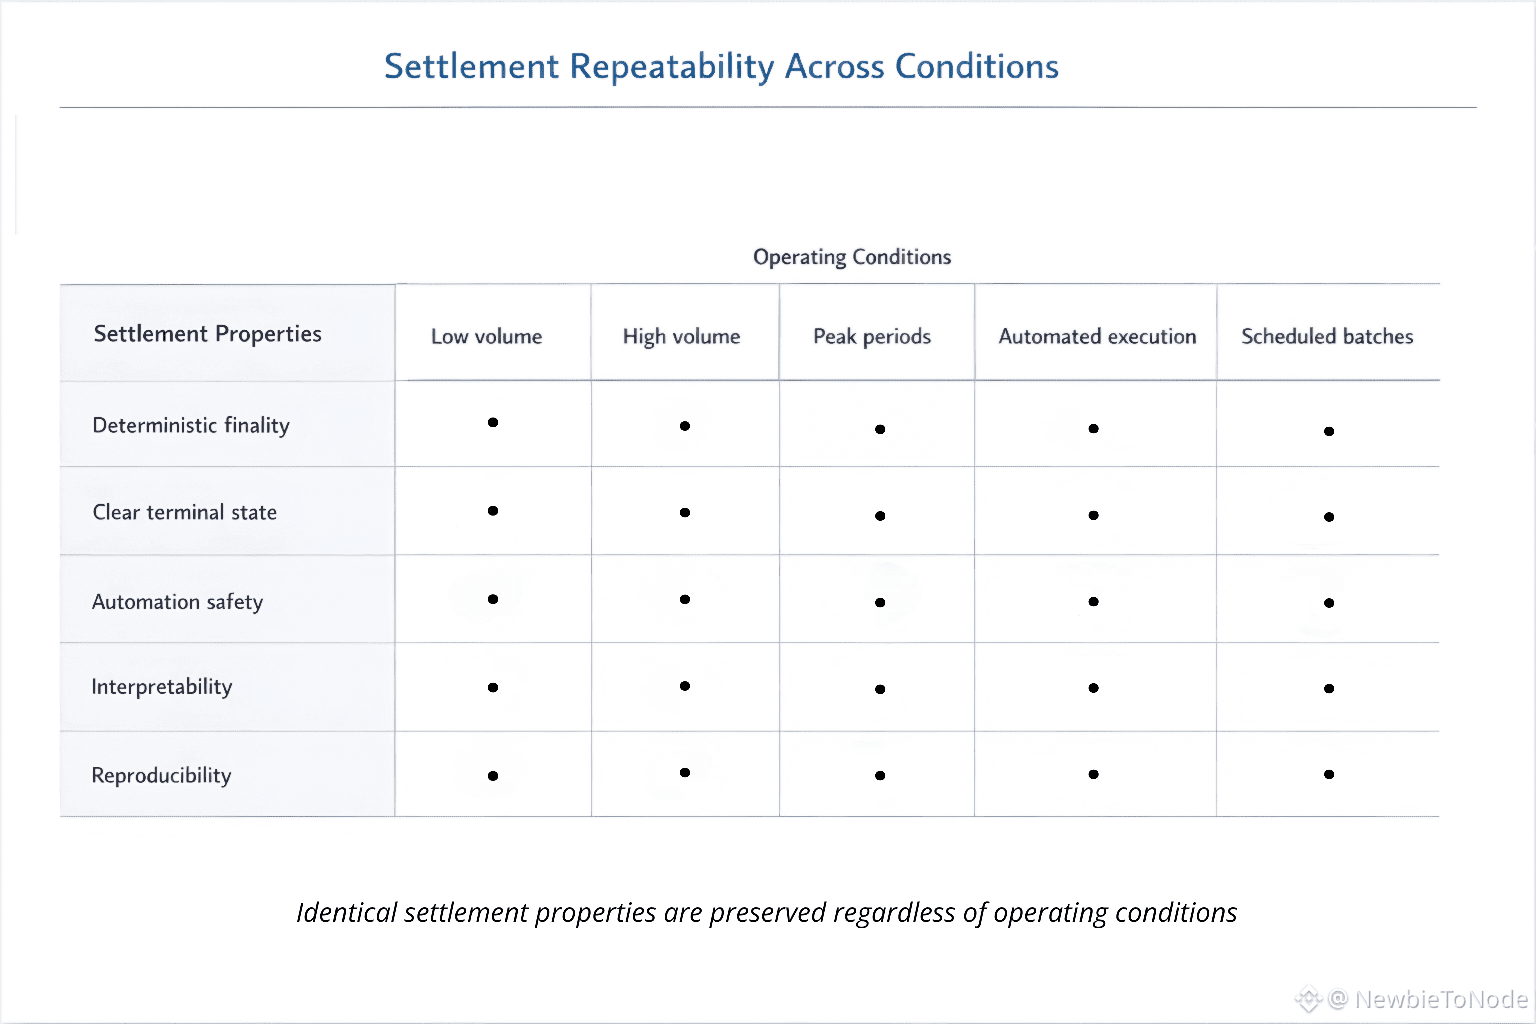Click the dot for Automation safety under Peak periods
This screenshot has width=1536, height=1024.
point(880,603)
